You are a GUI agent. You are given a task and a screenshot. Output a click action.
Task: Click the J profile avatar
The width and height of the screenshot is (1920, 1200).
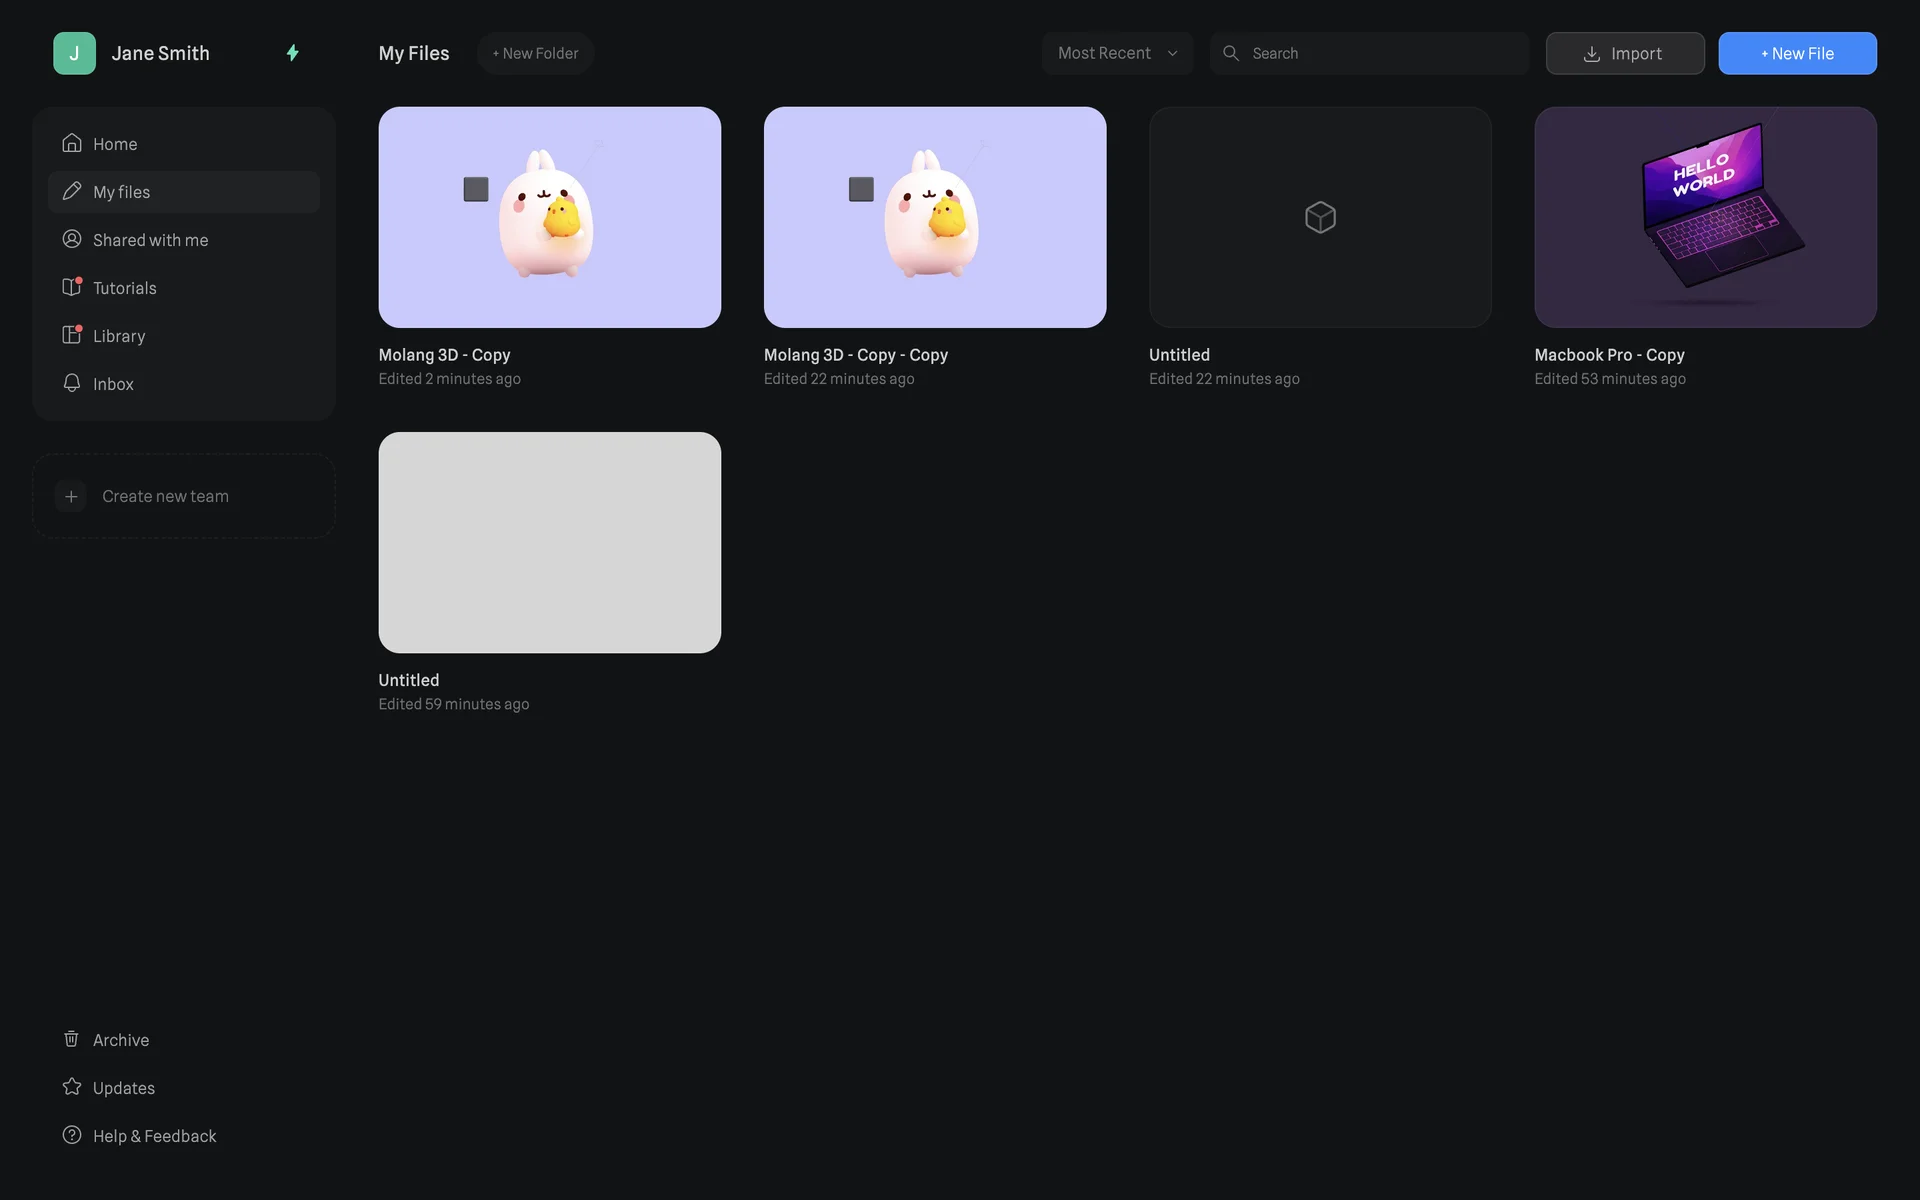pyautogui.click(x=74, y=53)
